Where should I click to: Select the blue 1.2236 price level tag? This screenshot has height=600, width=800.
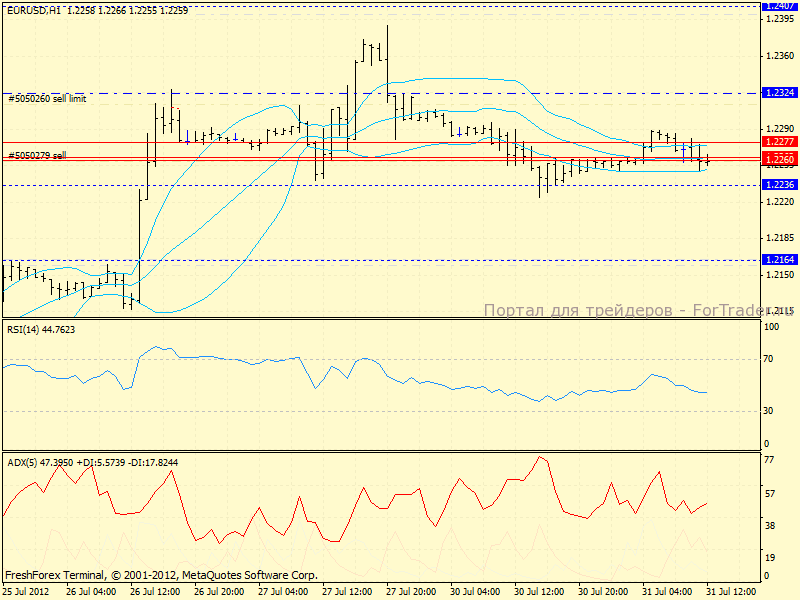click(778, 185)
